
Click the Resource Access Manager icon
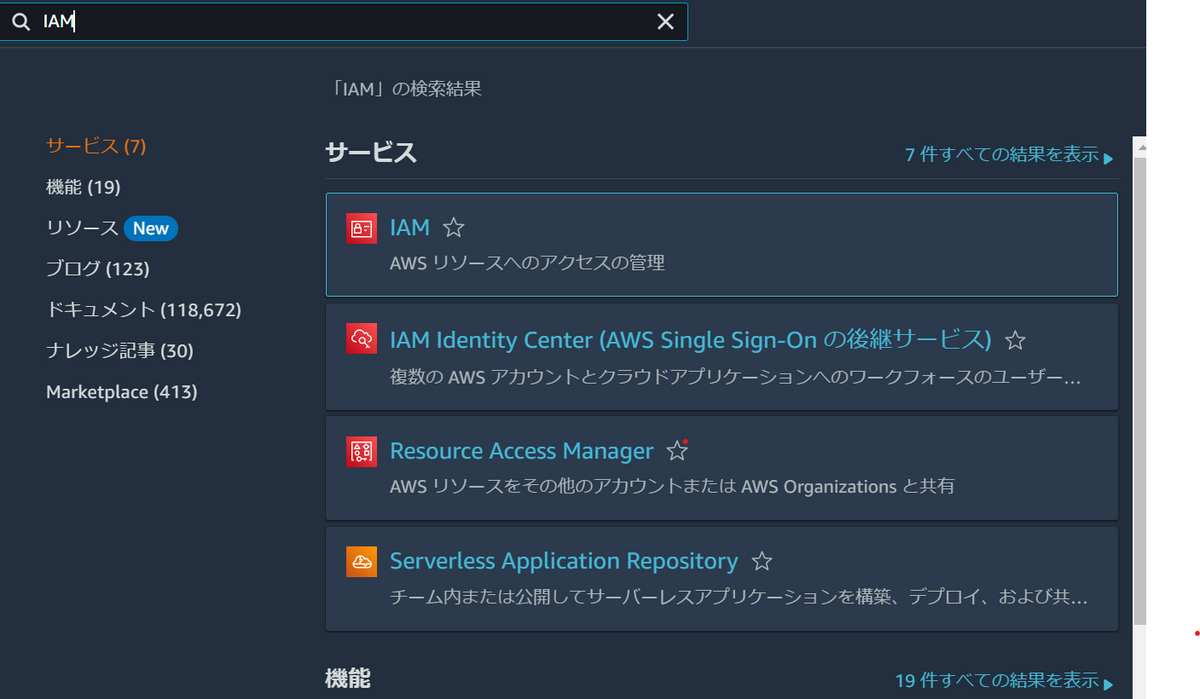click(x=361, y=451)
